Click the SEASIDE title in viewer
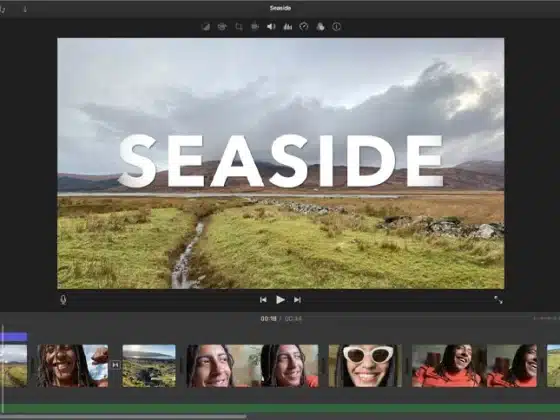 point(281,161)
